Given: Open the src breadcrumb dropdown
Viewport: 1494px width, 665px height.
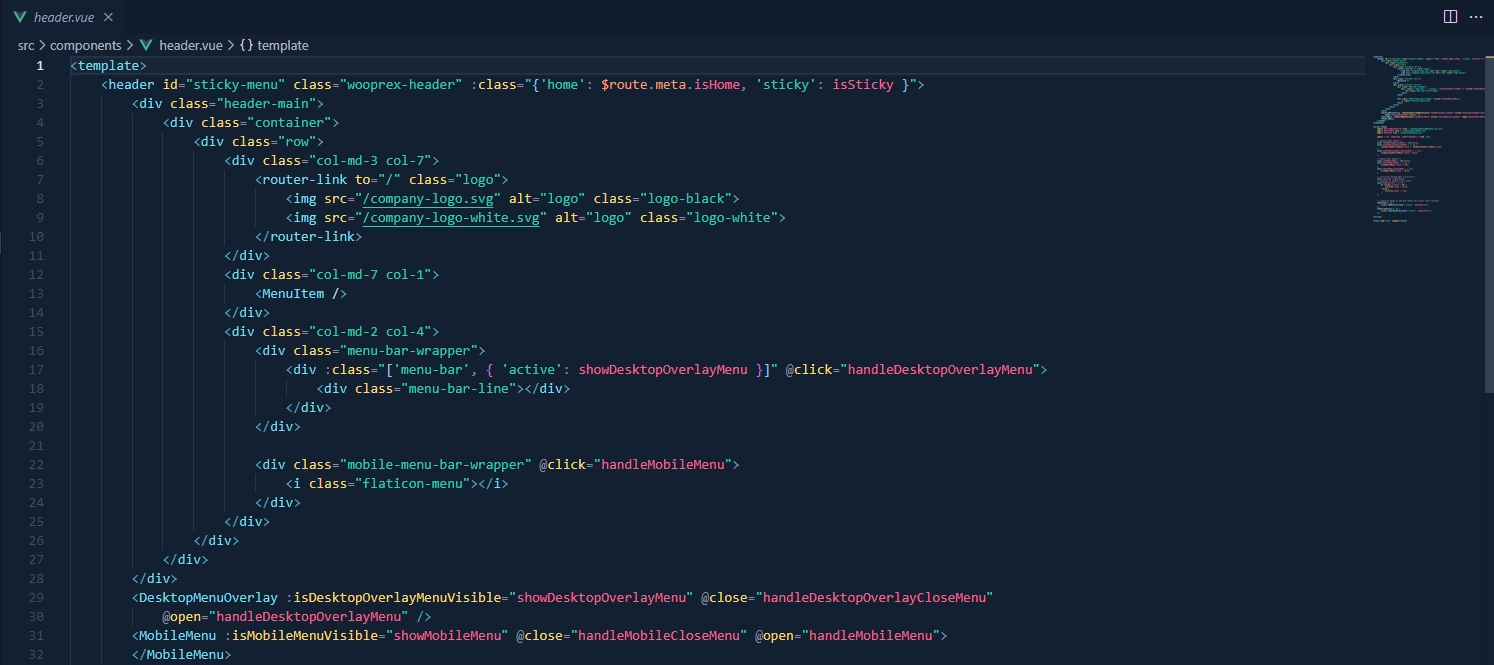Looking at the screenshot, I should coord(26,45).
